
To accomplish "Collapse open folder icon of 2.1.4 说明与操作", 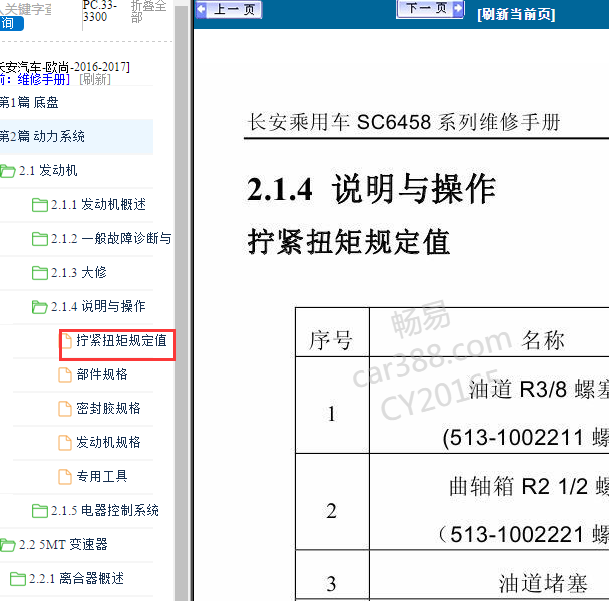I will tap(40, 307).
